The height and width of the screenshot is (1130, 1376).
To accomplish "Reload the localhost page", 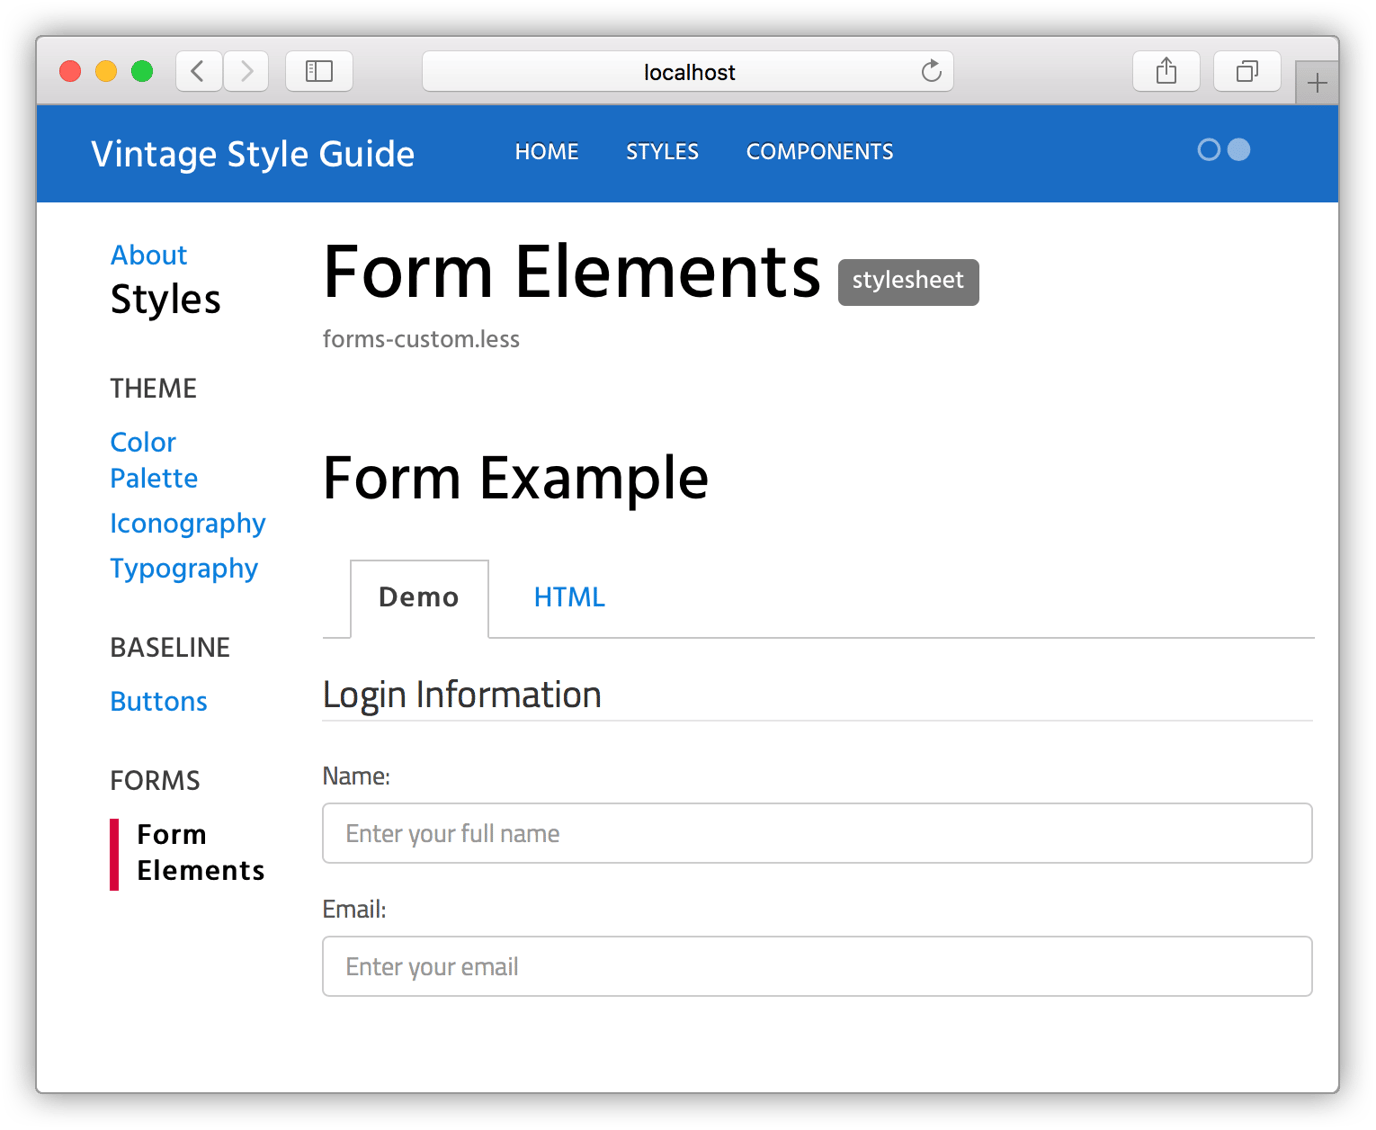I will 931,71.
